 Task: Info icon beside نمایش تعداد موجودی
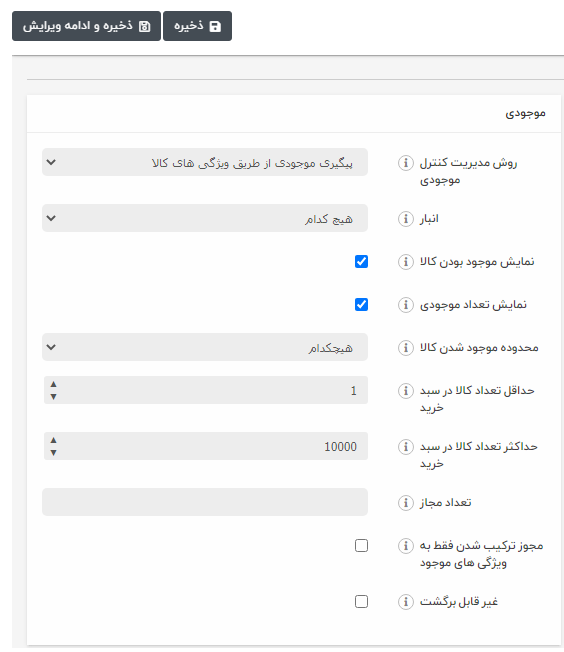[406, 304]
